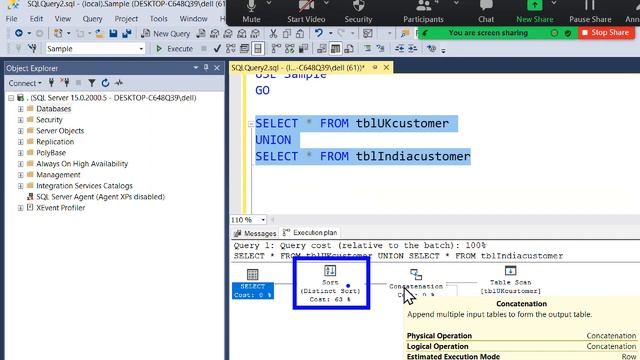Open the Window menu
Image resolution: width=640 pixels, height=360 pixels.
193,19
